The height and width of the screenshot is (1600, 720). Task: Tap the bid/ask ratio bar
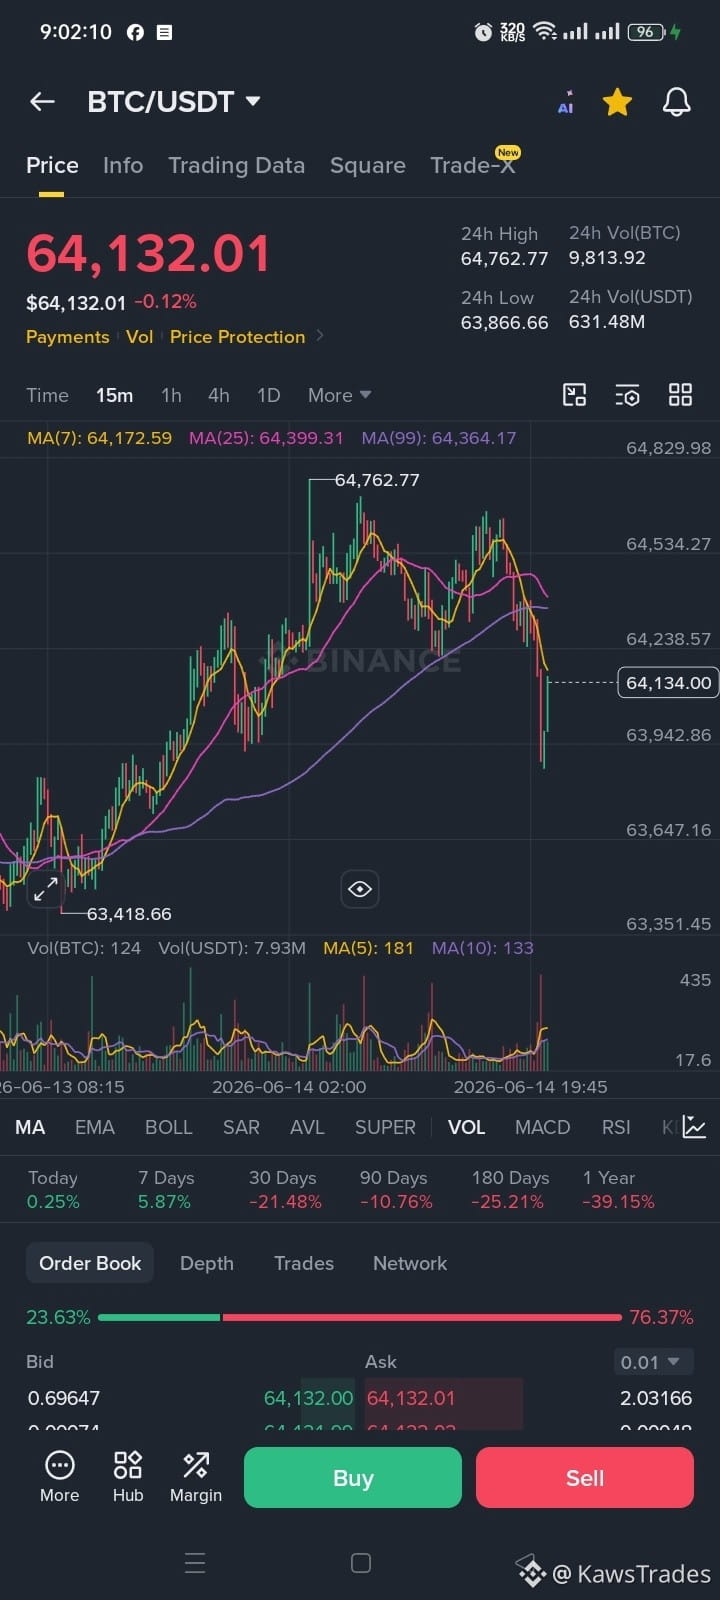click(360, 1317)
